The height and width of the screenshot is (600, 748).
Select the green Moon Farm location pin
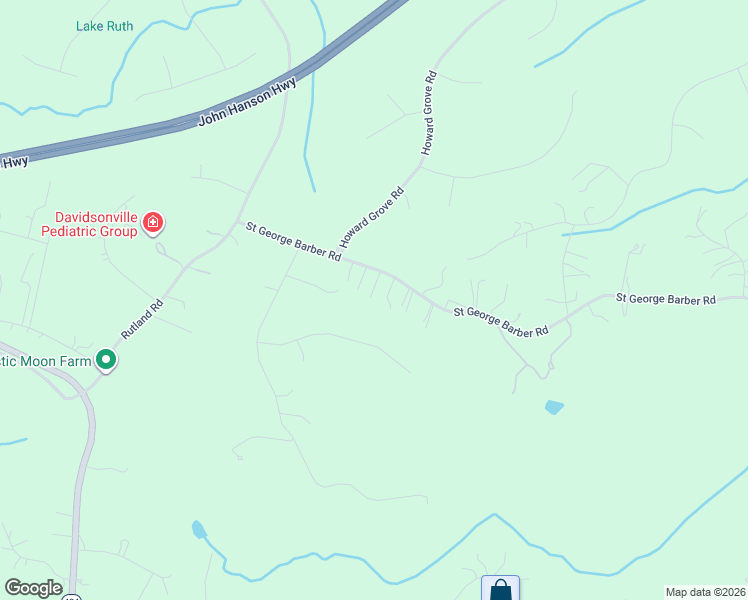pyautogui.click(x=106, y=360)
